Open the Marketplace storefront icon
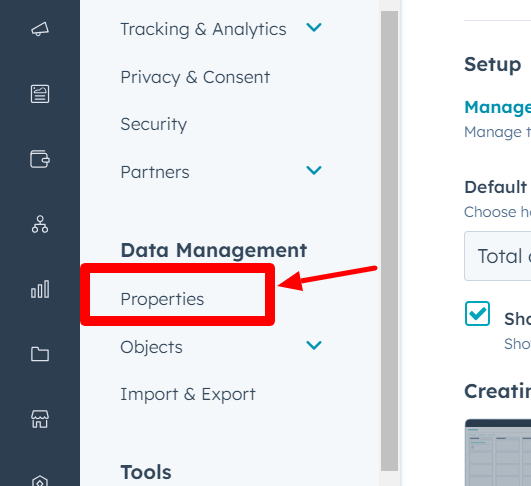 tap(40, 419)
